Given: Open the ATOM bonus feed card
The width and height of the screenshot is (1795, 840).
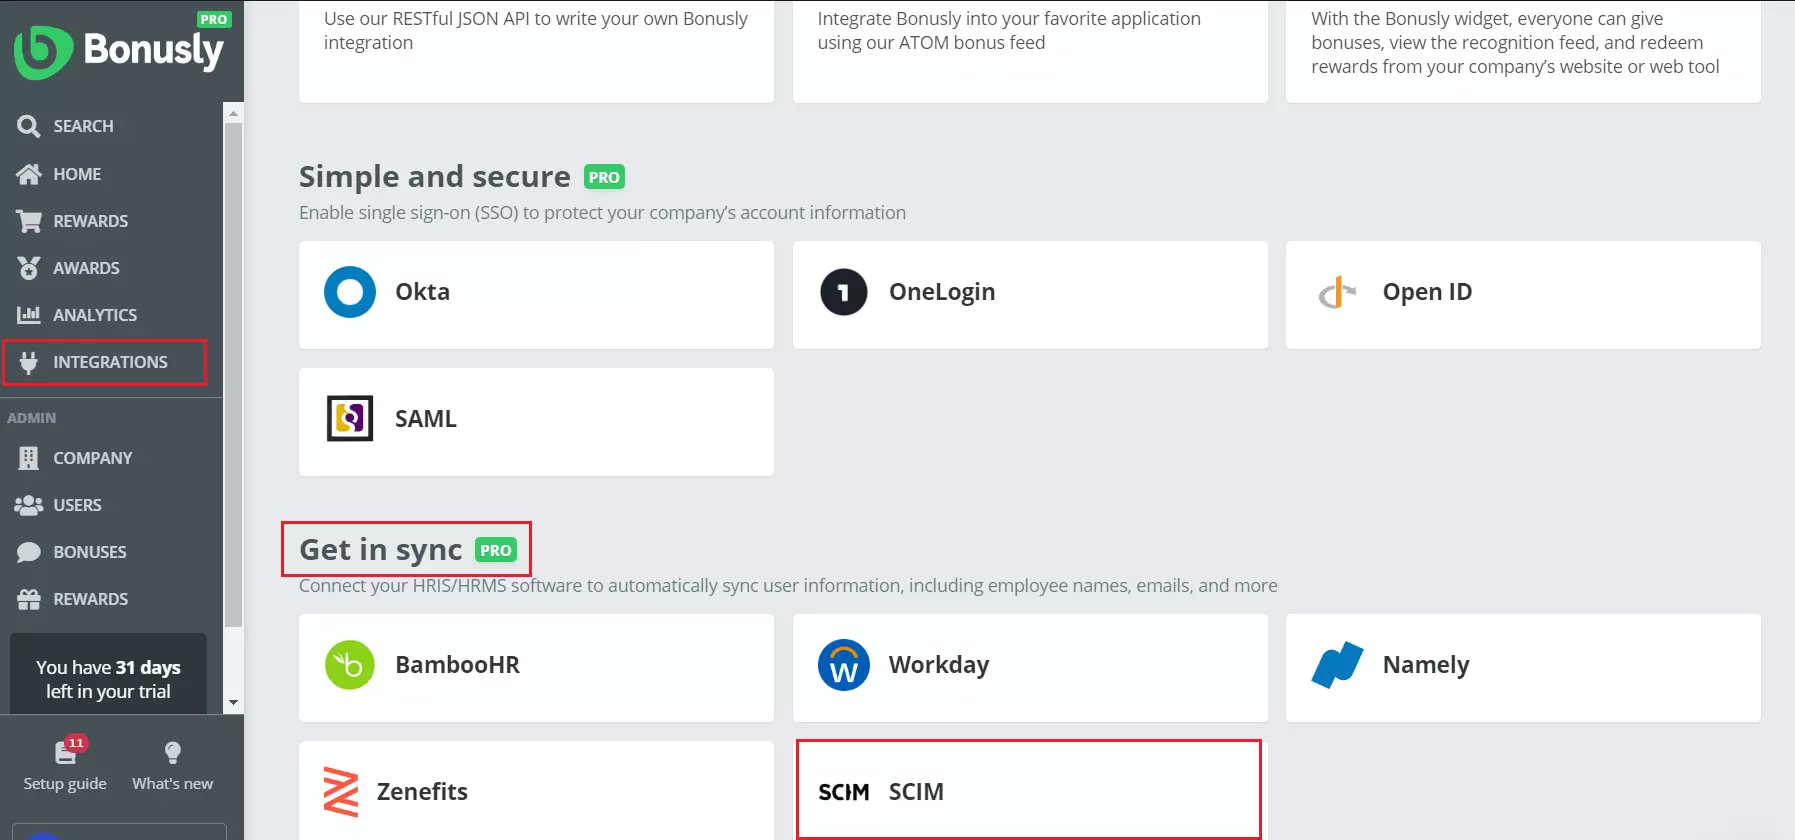Looking at the screenshot, I should tap(1030, 50).
